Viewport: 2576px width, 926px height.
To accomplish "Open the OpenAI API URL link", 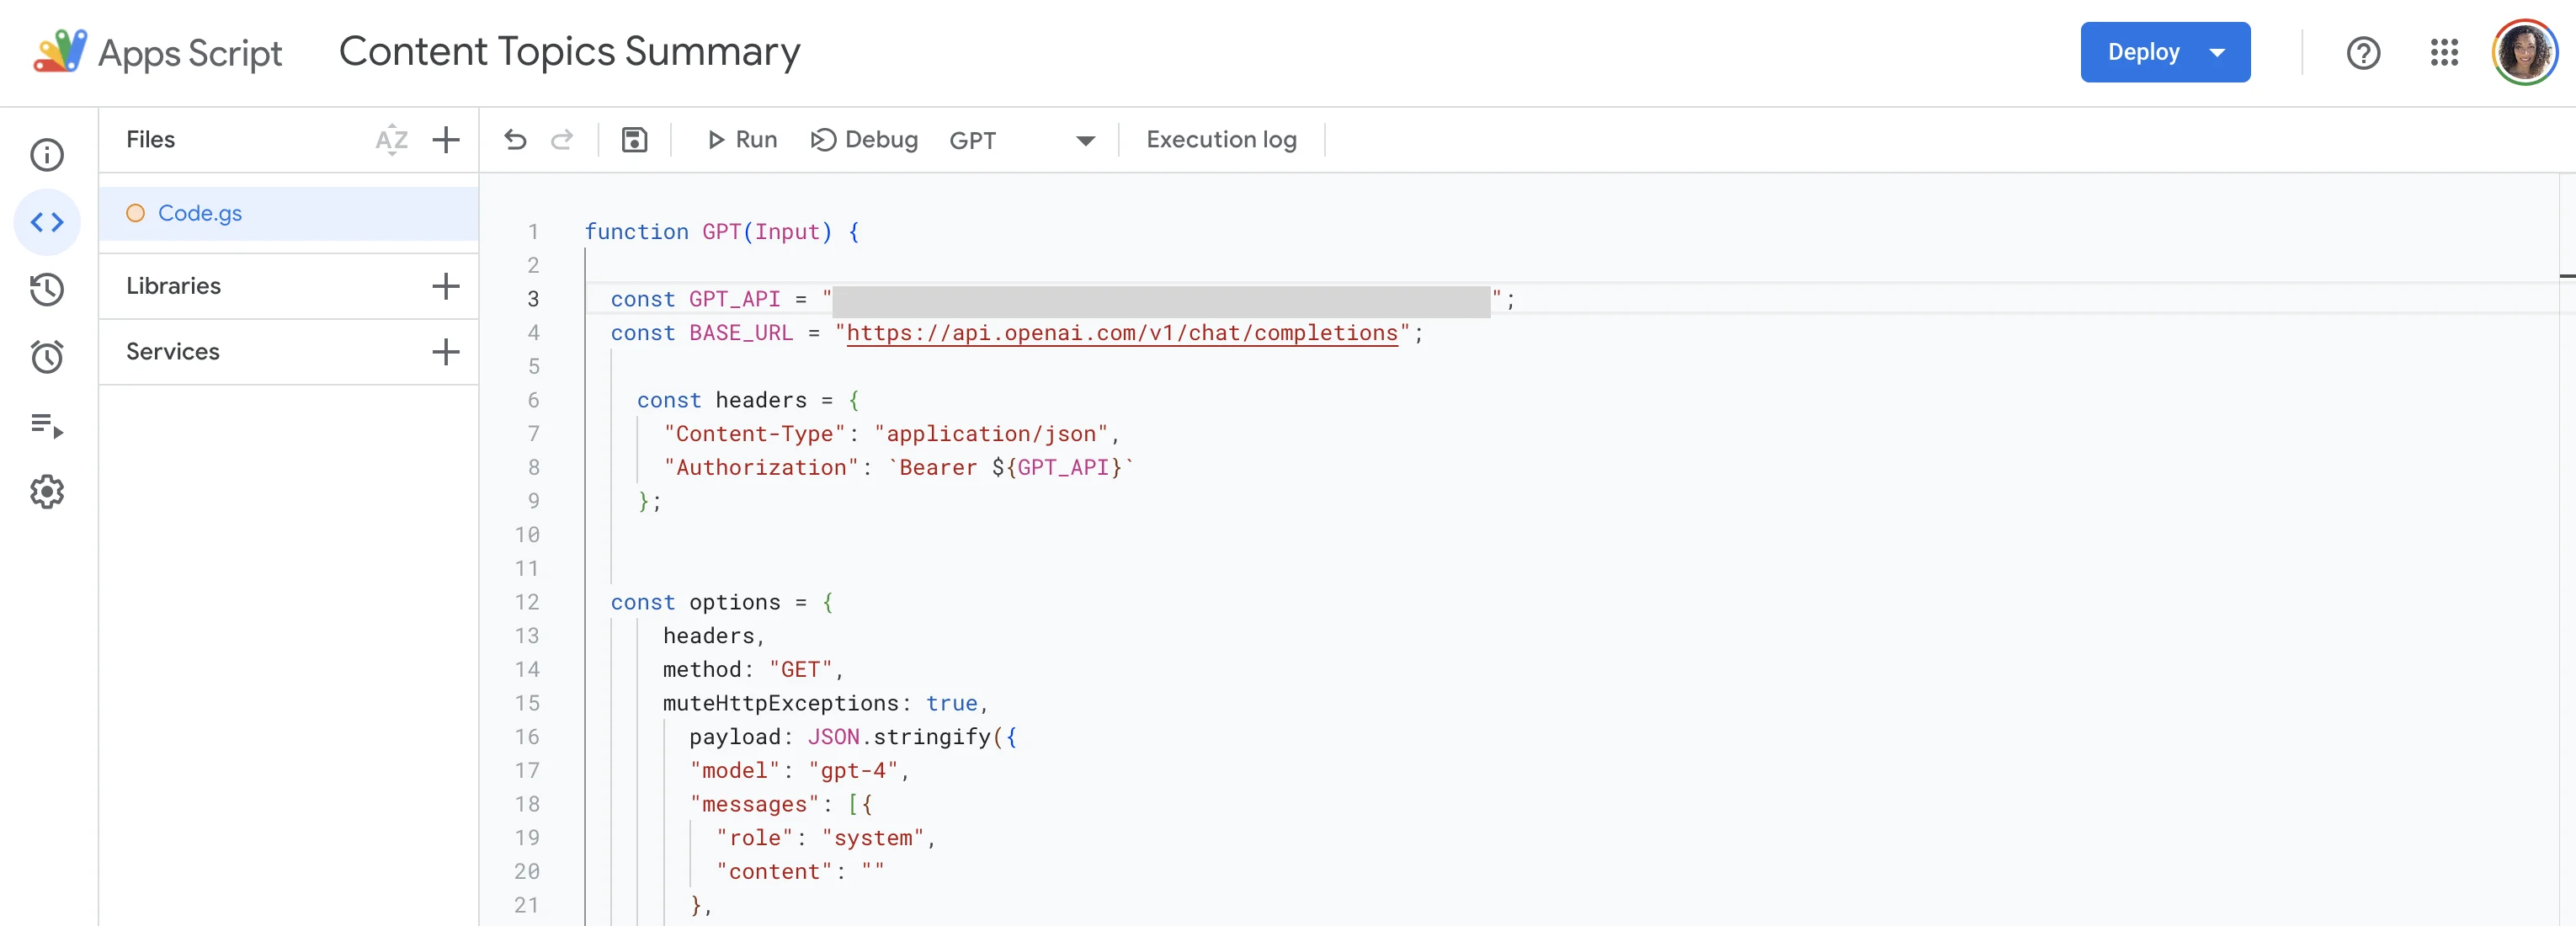I will [1121, 333].
